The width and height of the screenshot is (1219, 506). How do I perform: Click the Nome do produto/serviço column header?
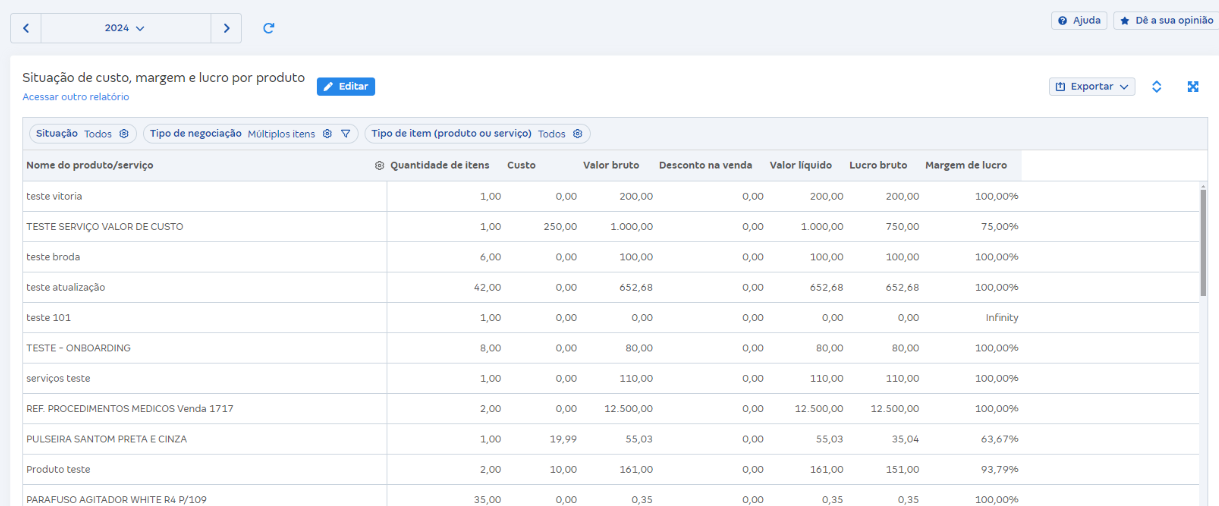tap(90, 165)
